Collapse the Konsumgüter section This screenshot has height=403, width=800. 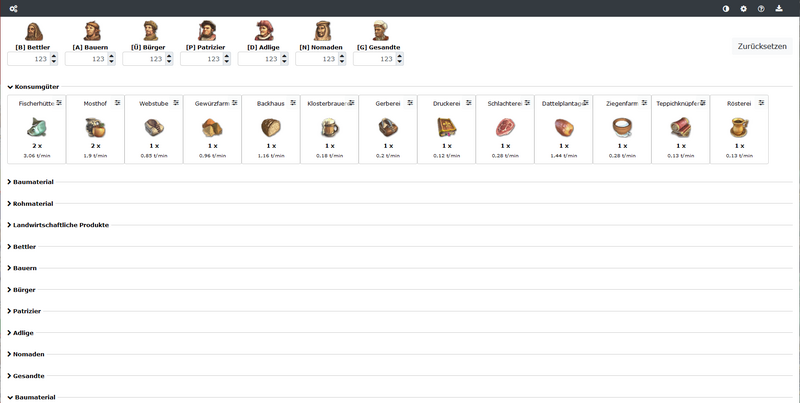pyautogui.click(x=33, y=87)
